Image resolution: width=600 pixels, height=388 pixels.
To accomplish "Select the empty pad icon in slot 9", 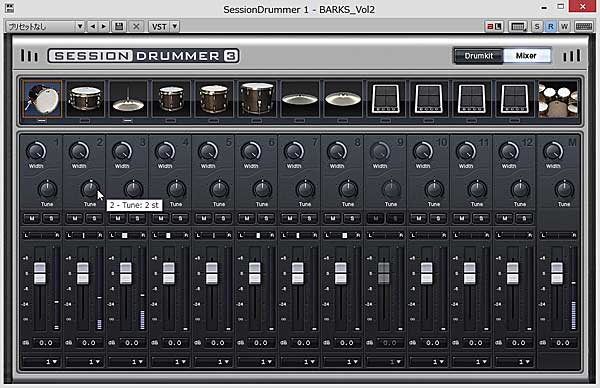I will (386, 99).
